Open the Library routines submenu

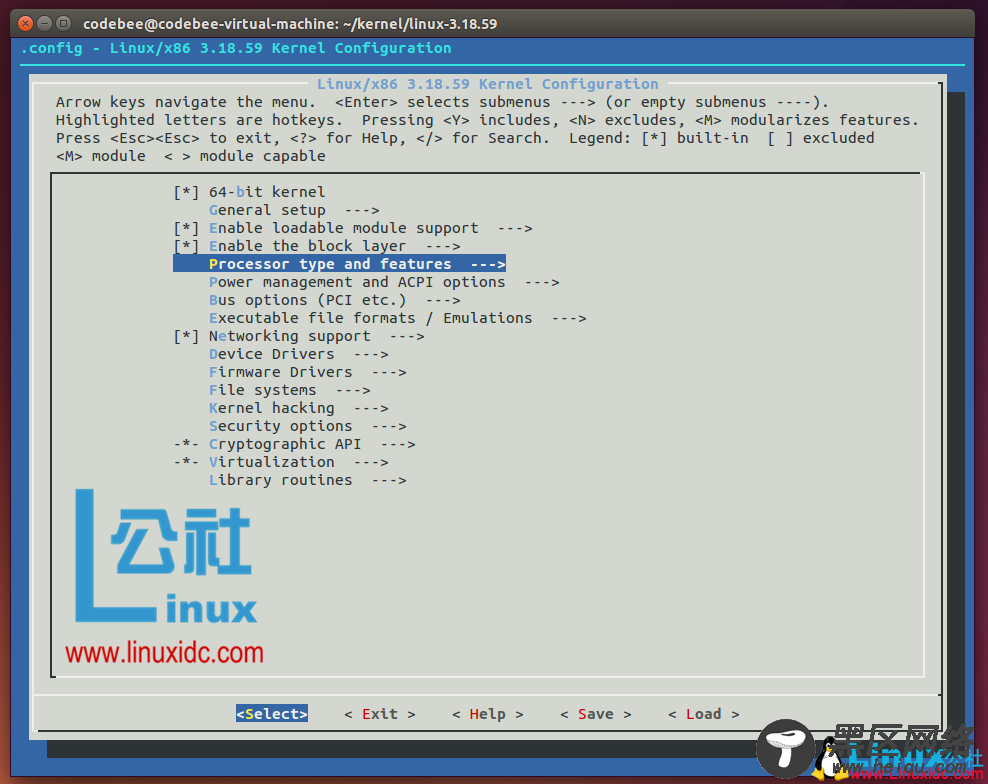click(280, 480)
